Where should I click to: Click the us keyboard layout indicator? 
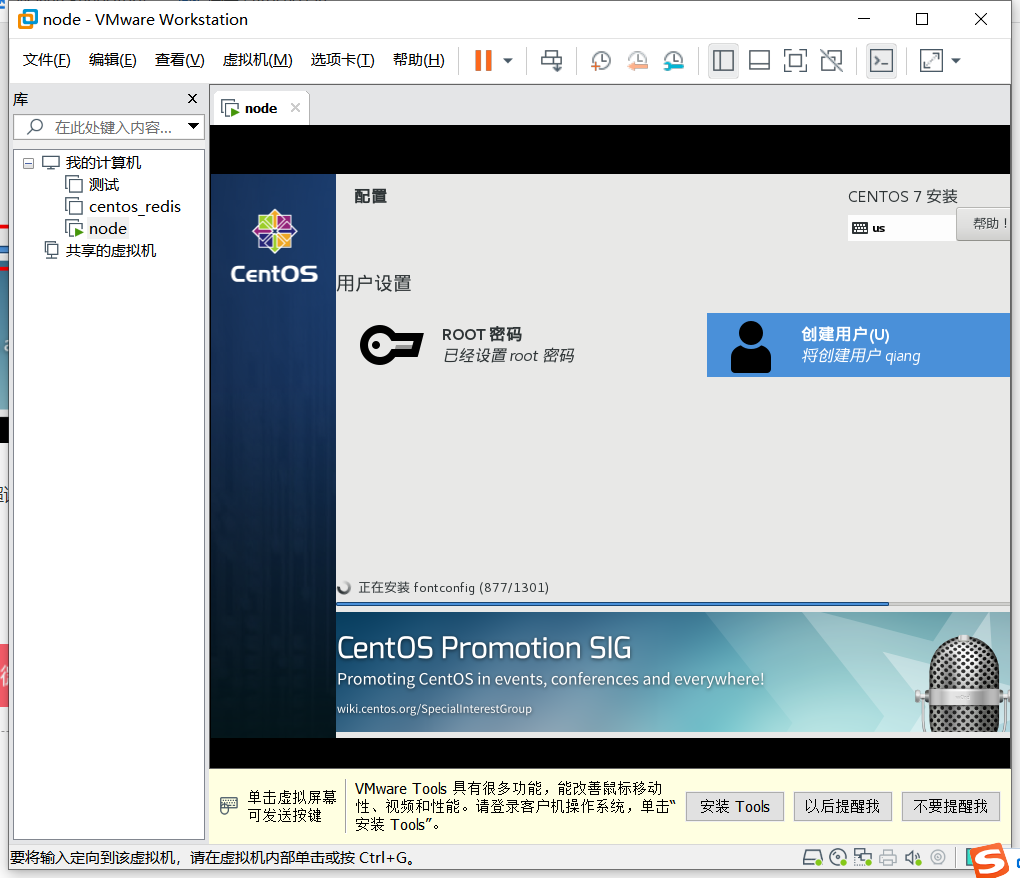coord(901,228)
